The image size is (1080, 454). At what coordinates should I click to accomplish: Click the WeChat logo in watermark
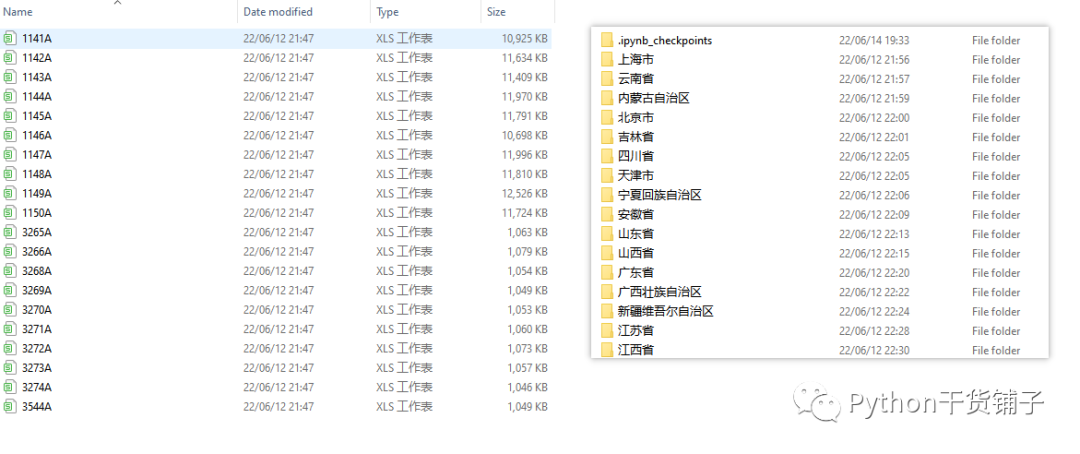(818, 402)
